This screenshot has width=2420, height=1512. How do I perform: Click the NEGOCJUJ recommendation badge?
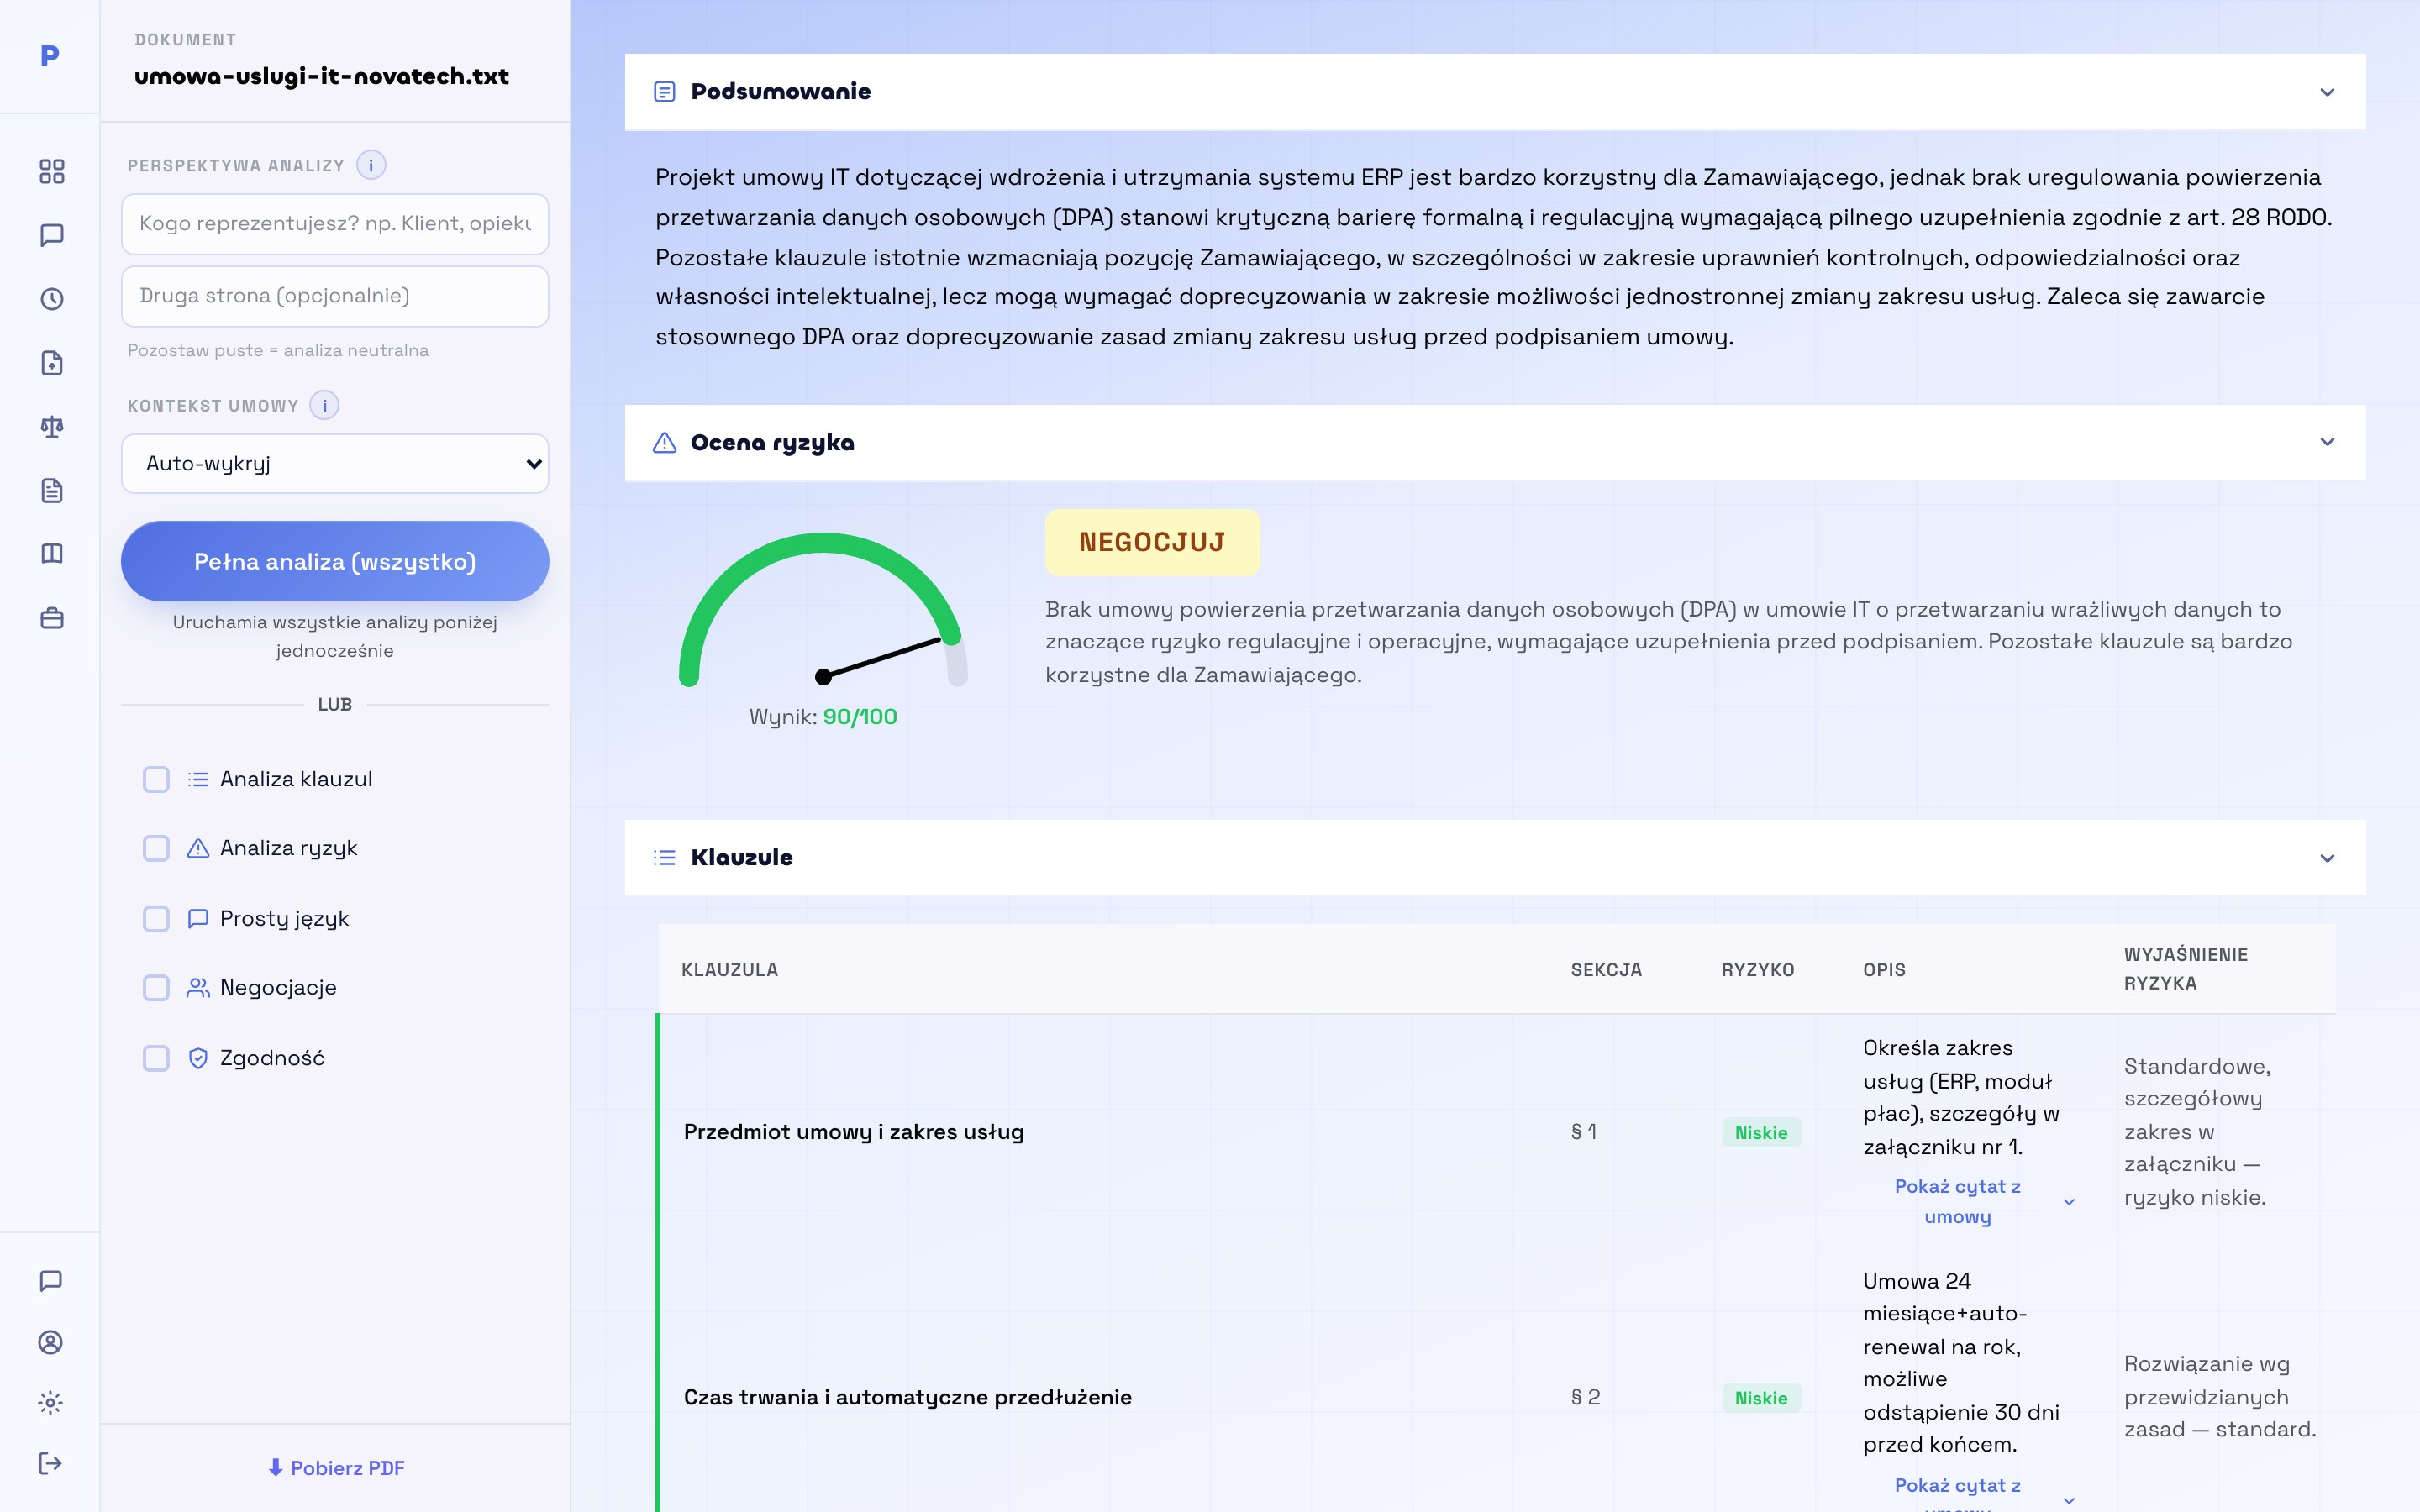click(x=1152, y=542)
